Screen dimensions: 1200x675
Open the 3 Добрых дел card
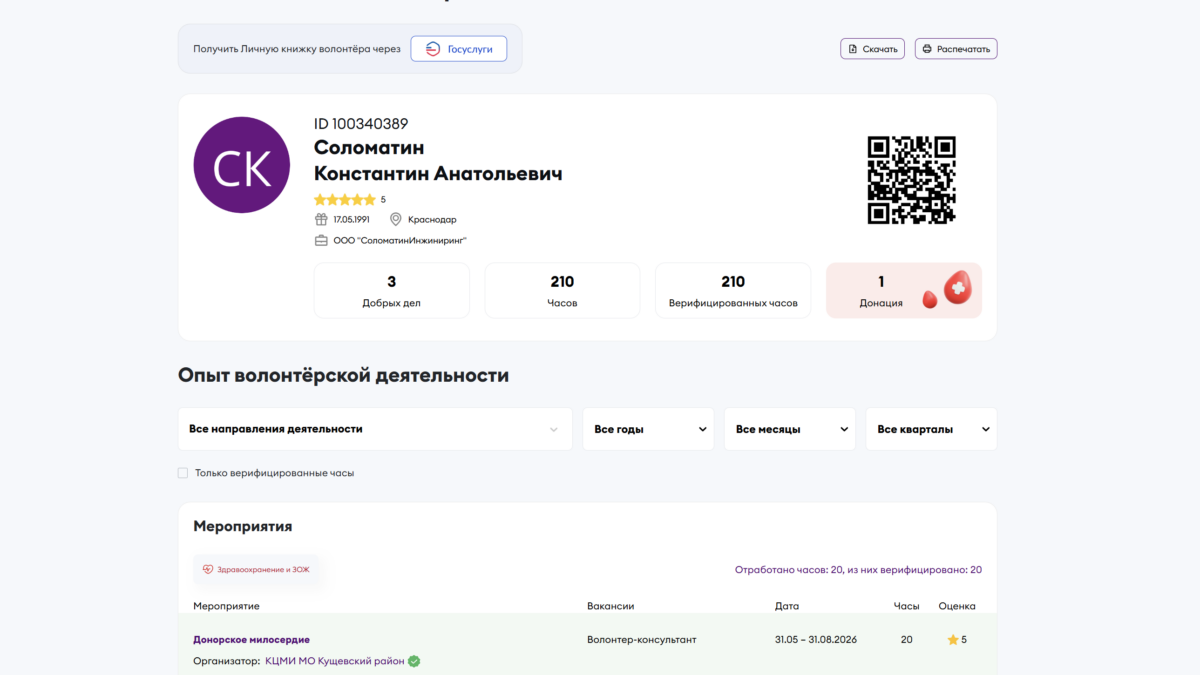[x=392, y=291]
